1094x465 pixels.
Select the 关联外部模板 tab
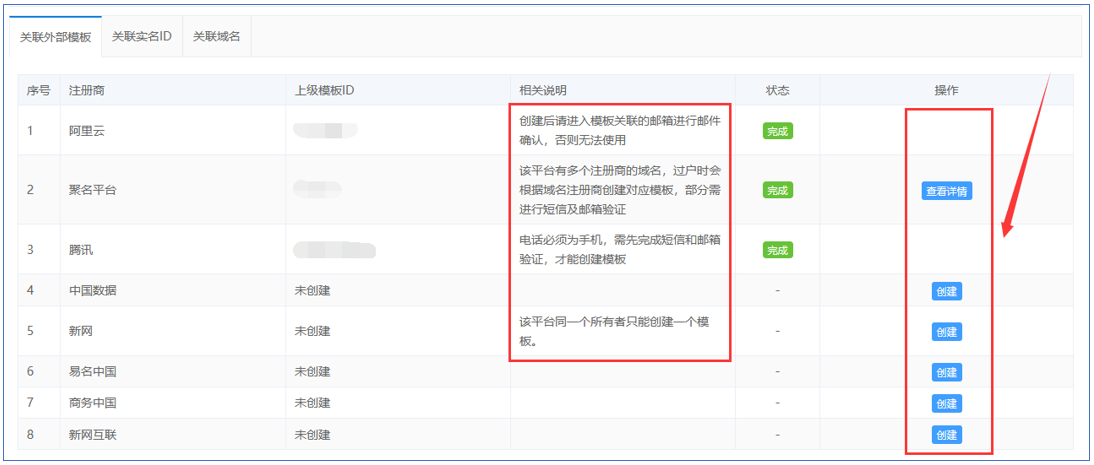pyautogui.click(x=55, y=37)
